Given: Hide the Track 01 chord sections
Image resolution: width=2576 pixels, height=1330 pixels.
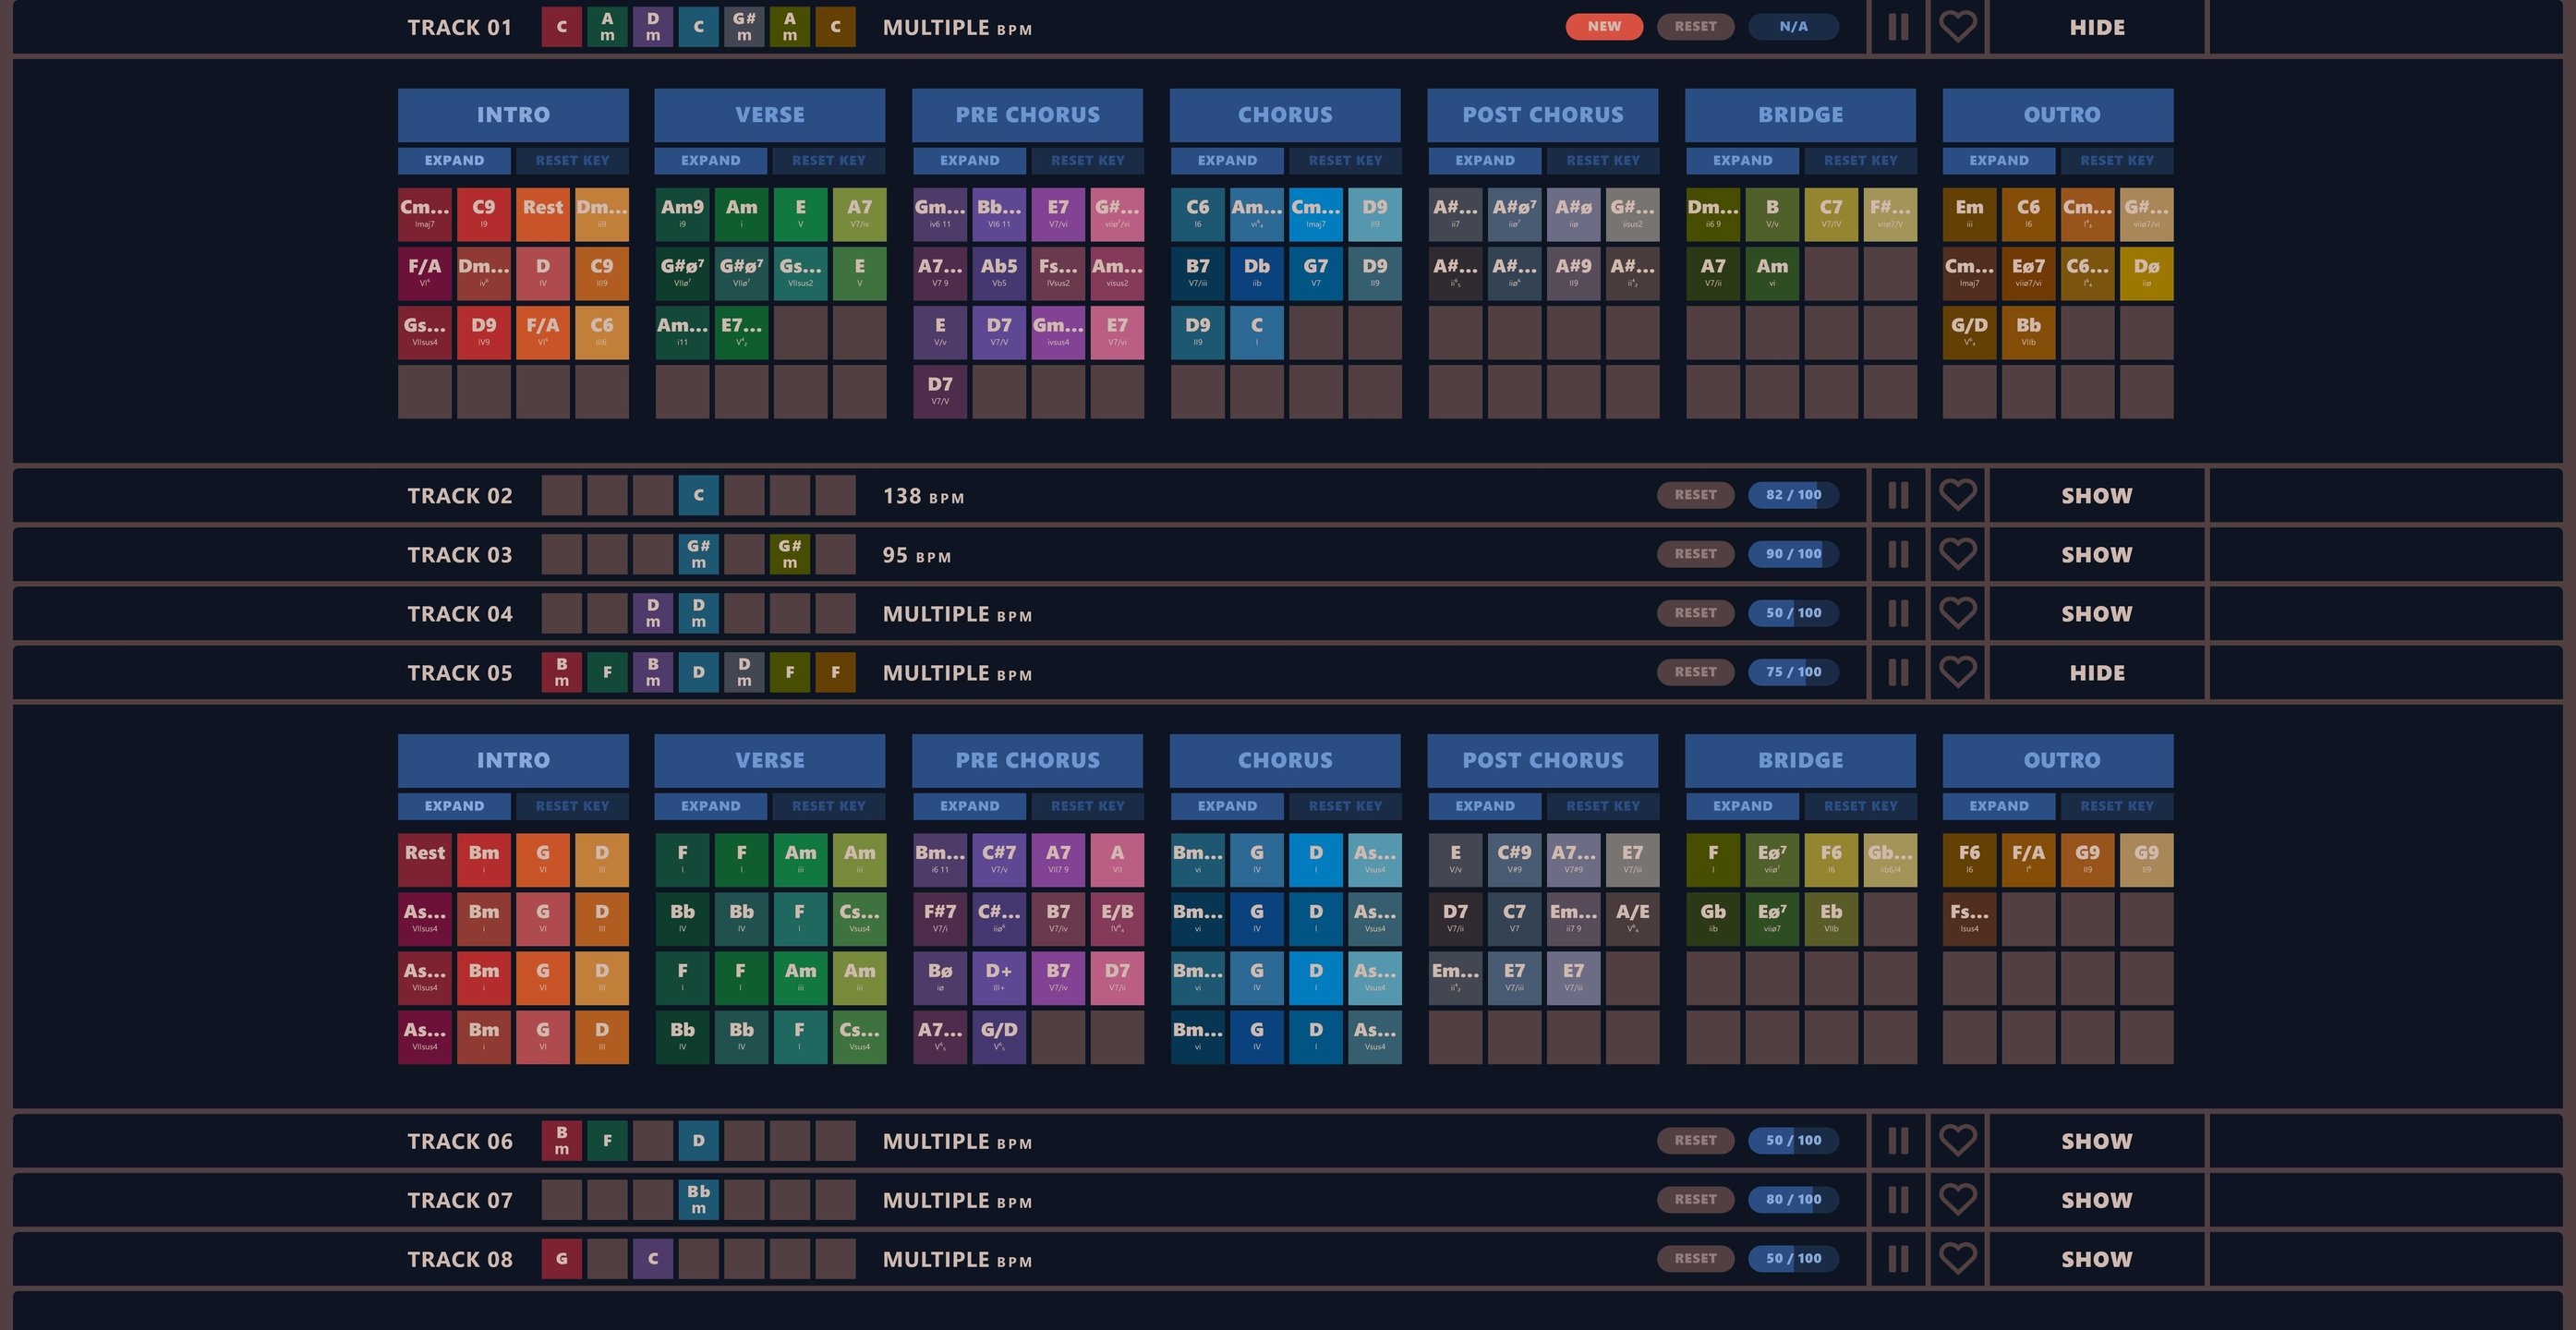Looking at the screenshot, I should click(x=2096, y=27).
